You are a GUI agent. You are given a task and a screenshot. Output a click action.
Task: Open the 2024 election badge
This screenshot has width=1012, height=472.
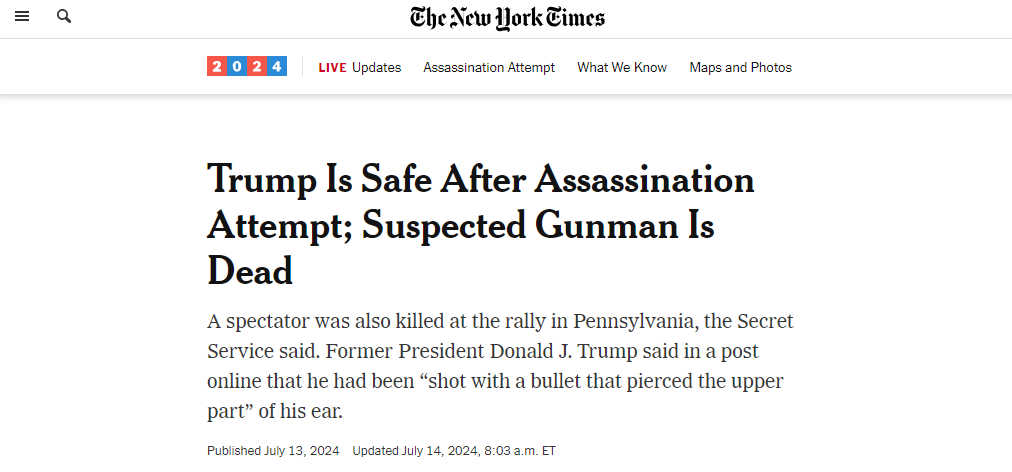[247, 67]
